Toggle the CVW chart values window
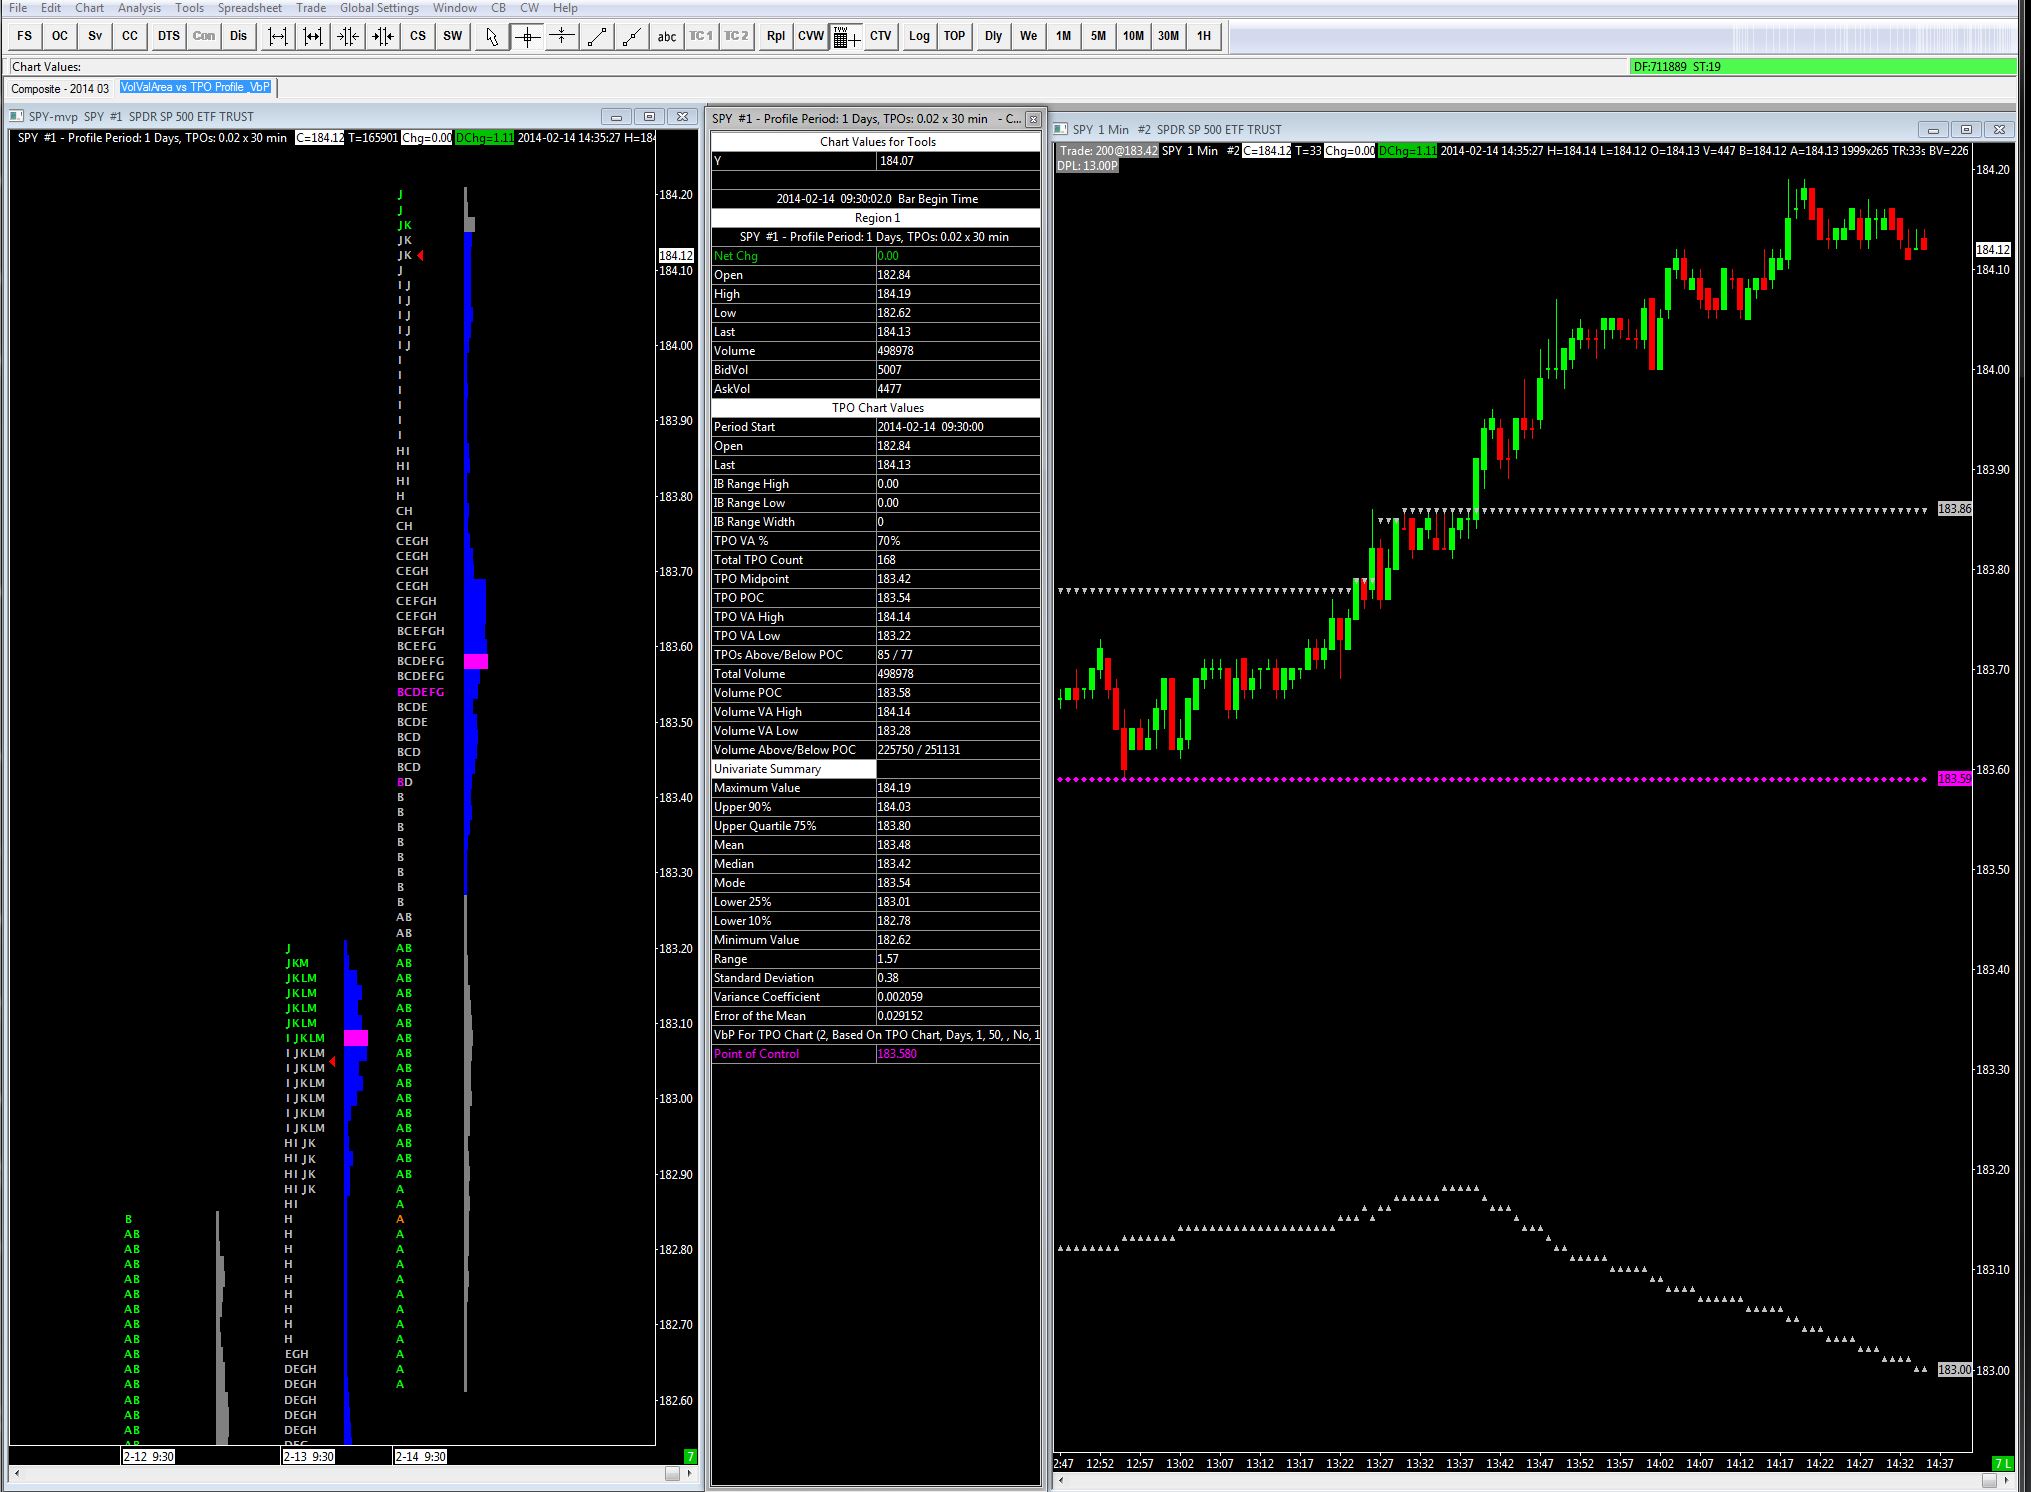Image resolution: width=2031 pixels, height=1492 pixels. click(810, 36)
